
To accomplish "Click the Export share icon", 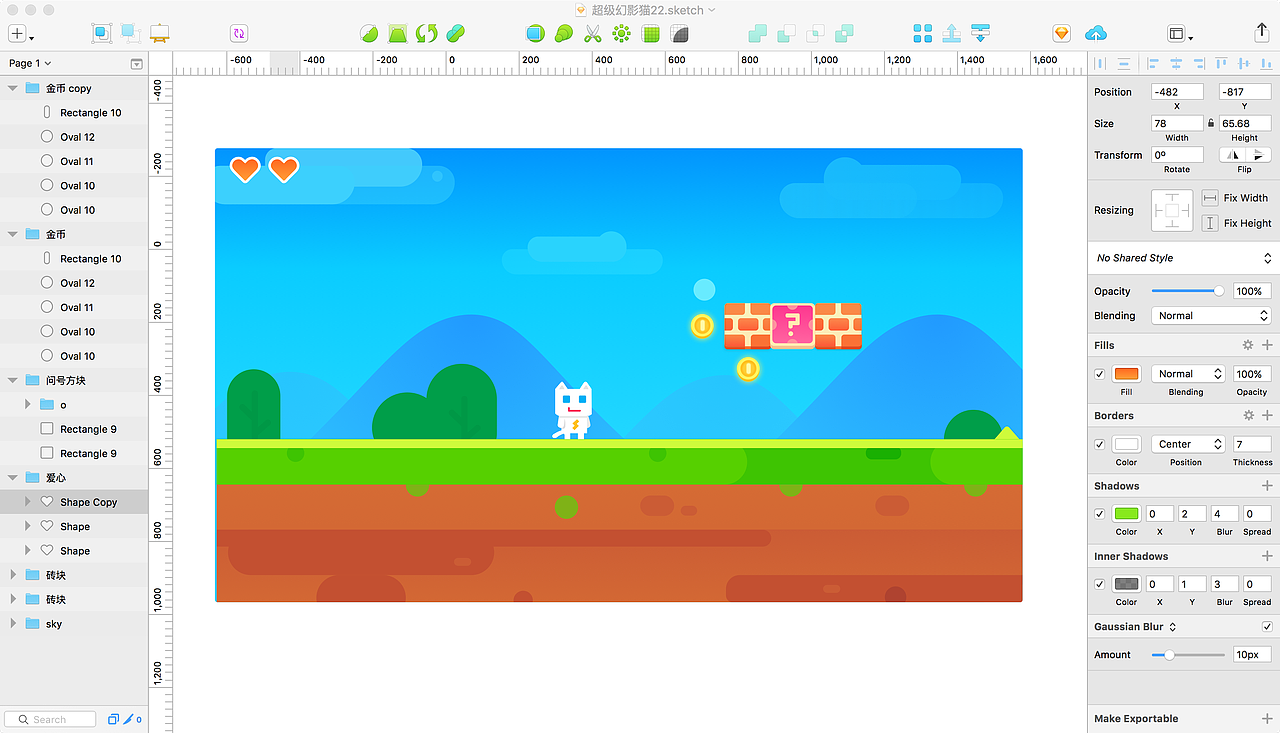I will [x=1262, y=33].
